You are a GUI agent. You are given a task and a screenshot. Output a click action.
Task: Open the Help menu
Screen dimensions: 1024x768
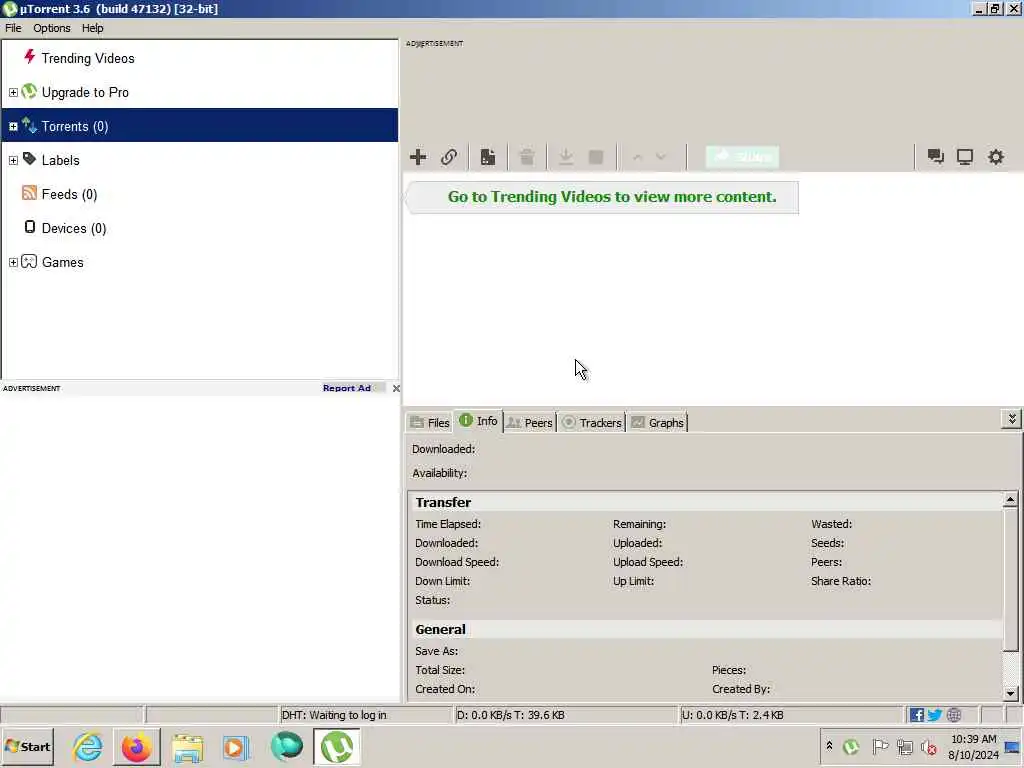point(92,28)
